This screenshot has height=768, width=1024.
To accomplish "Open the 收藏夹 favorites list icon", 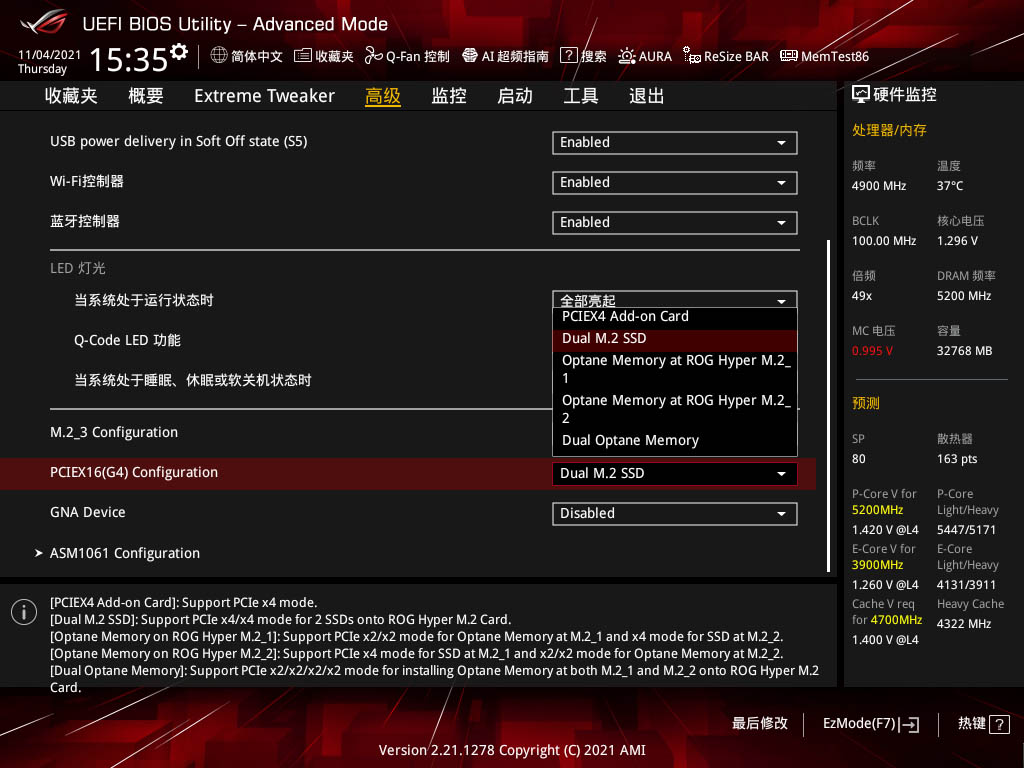I will tap(302, 56).
